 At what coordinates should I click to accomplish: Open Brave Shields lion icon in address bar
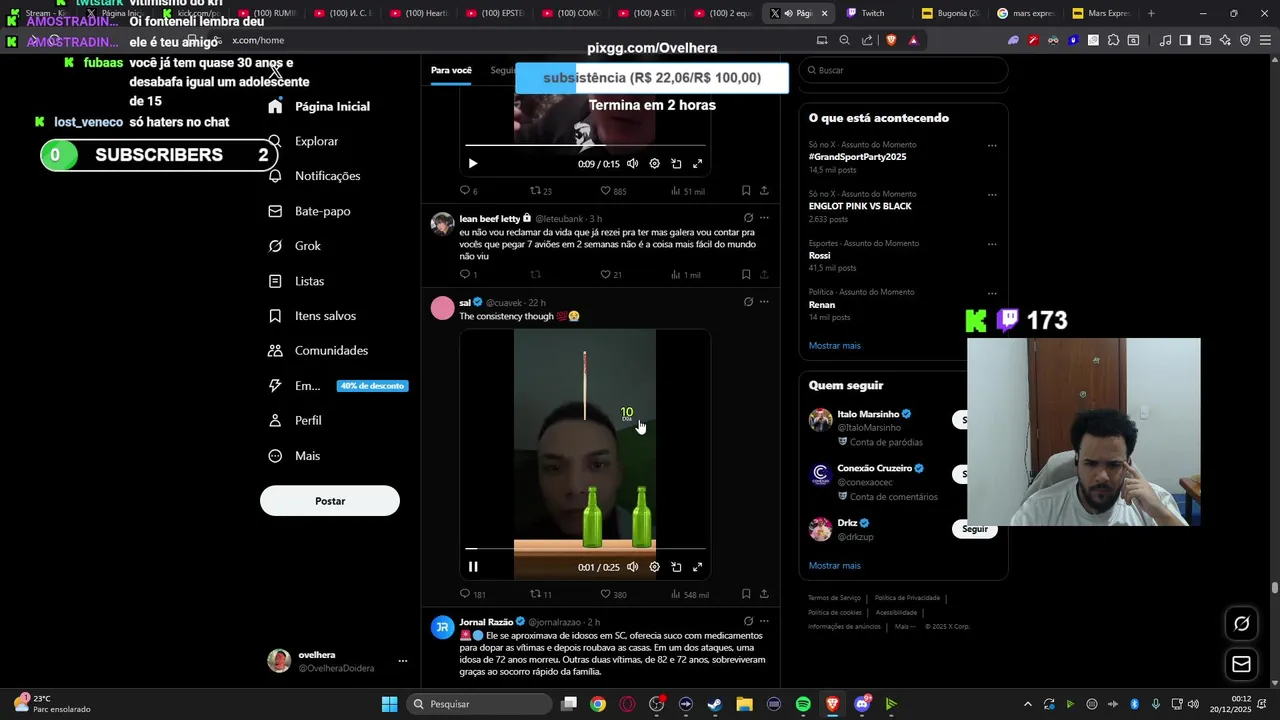[x=891, y=40]
